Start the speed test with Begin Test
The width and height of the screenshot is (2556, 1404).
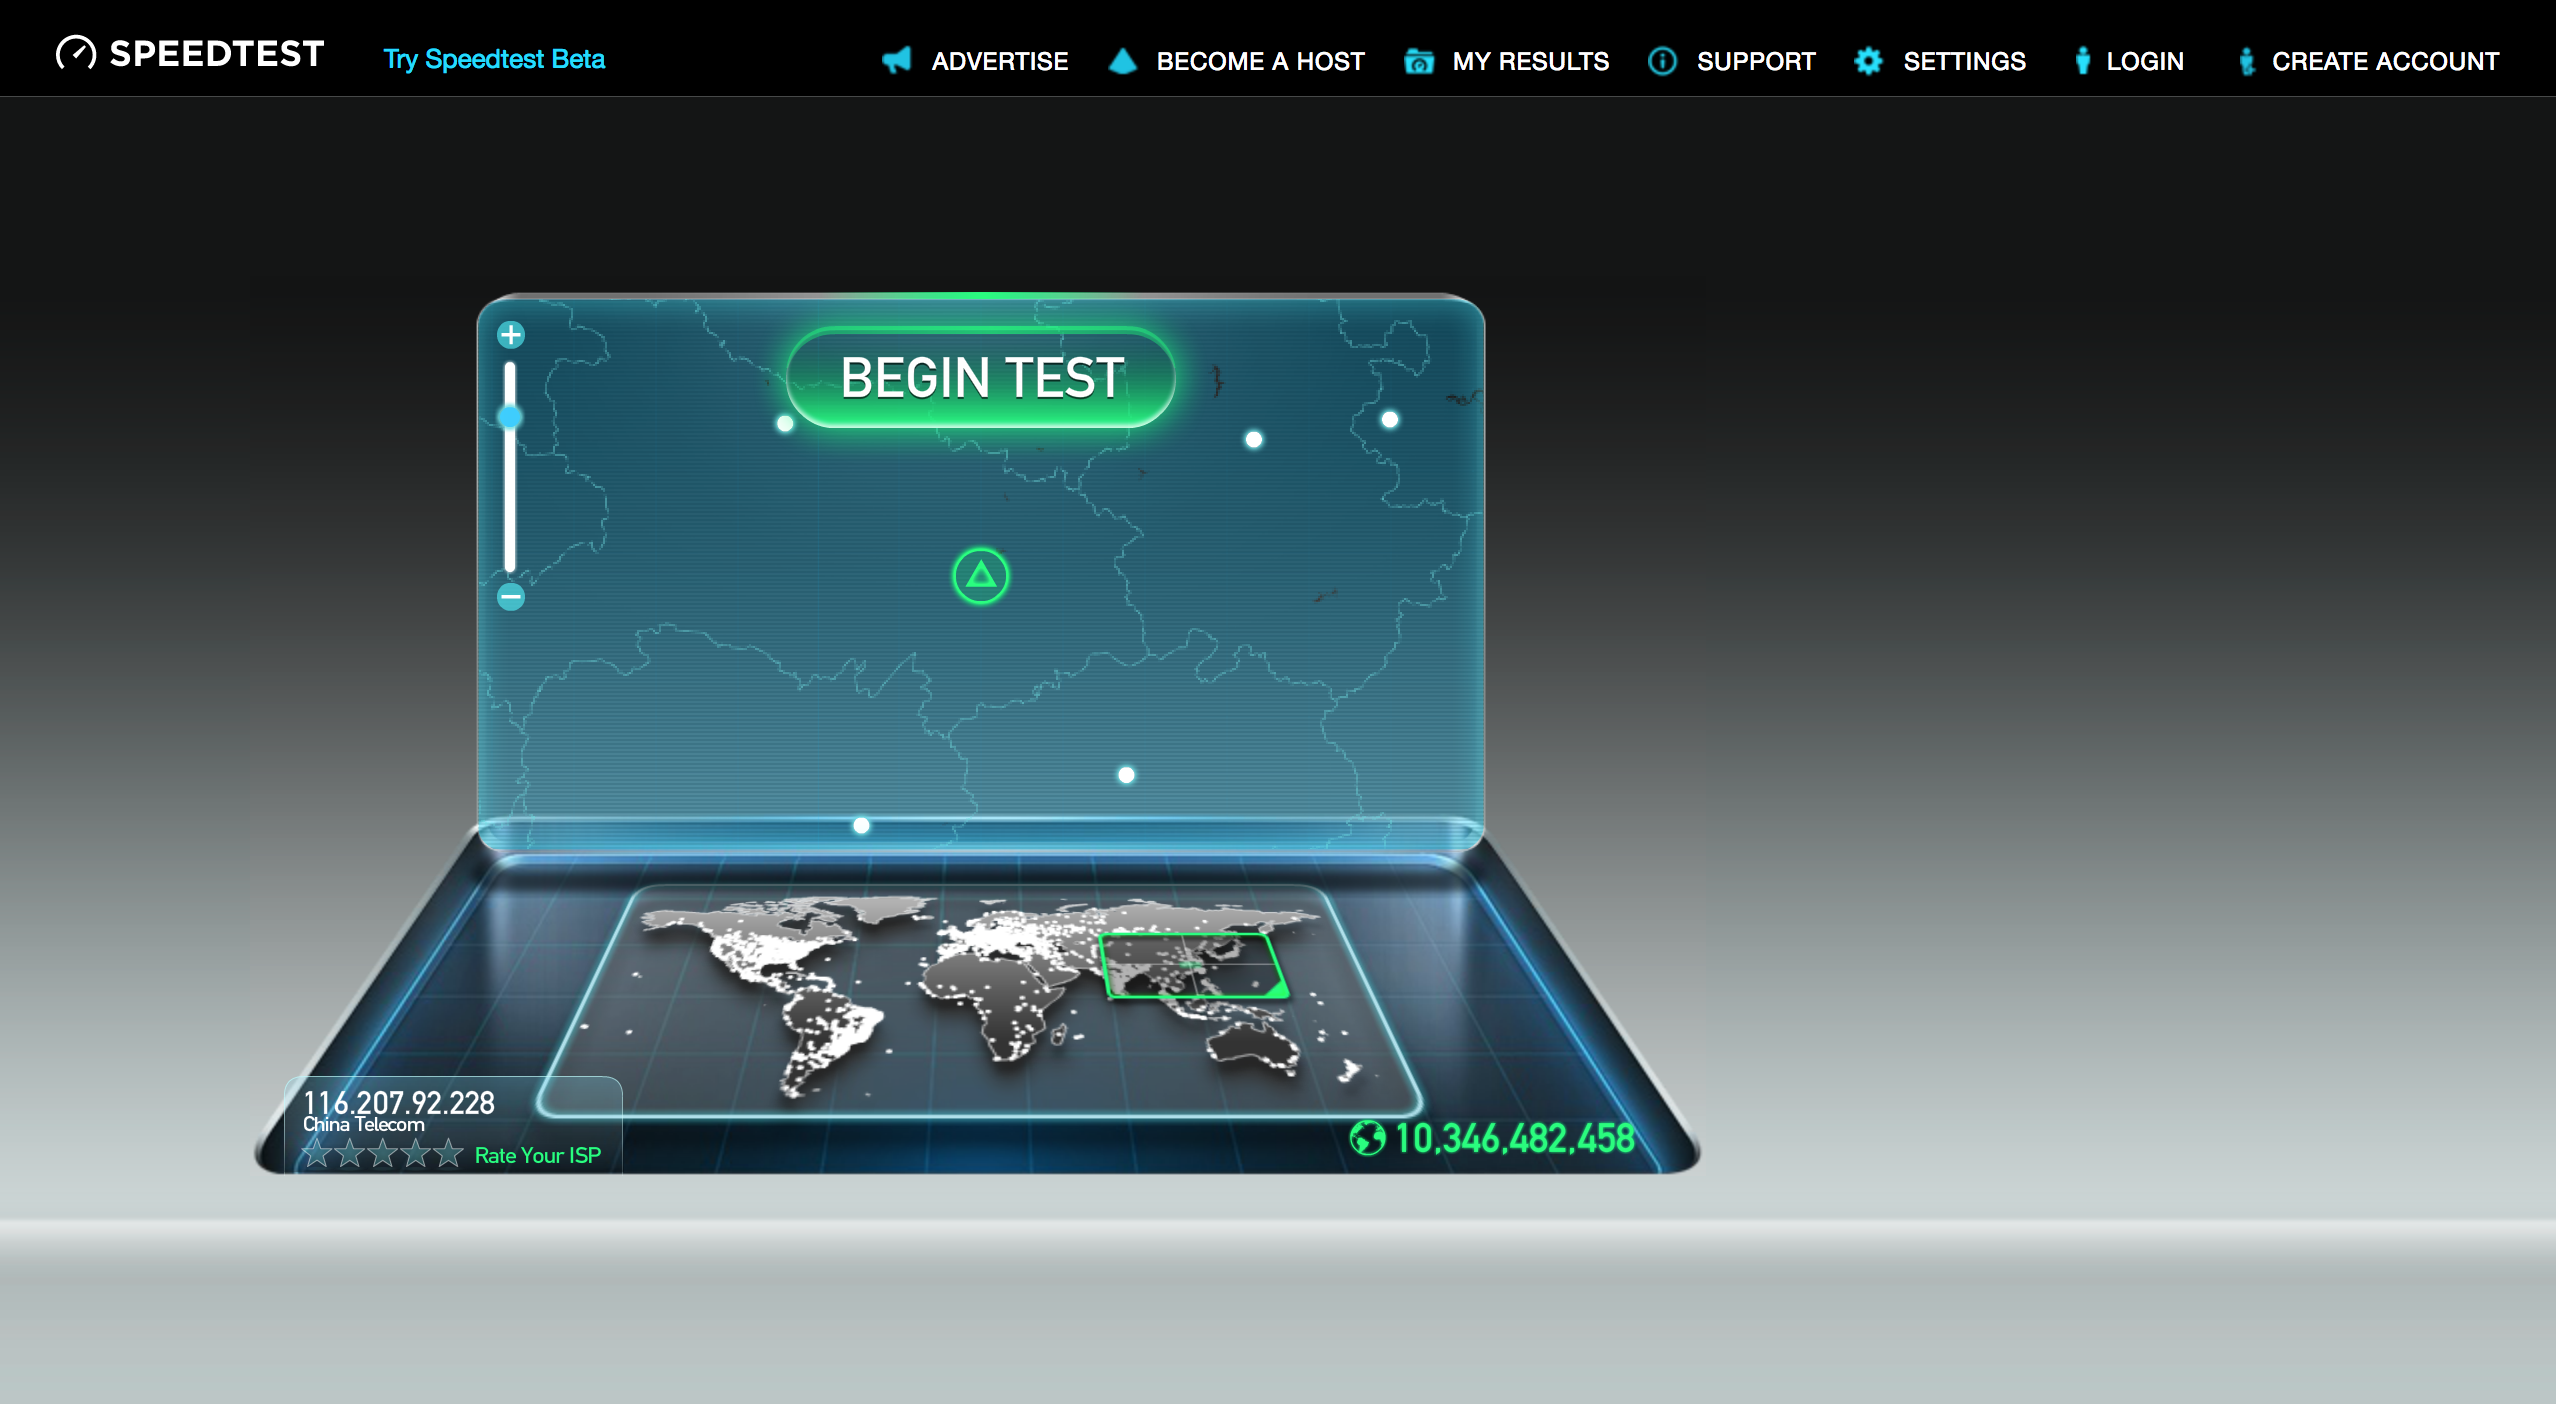[981, 377]
